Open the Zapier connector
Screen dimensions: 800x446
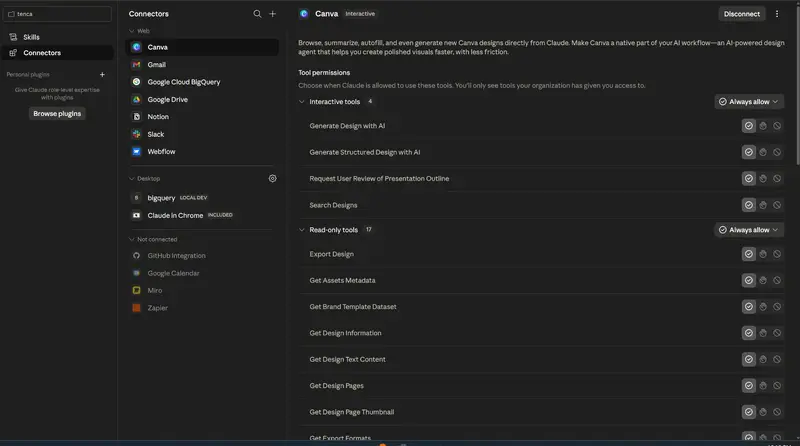tap(202, 308)
